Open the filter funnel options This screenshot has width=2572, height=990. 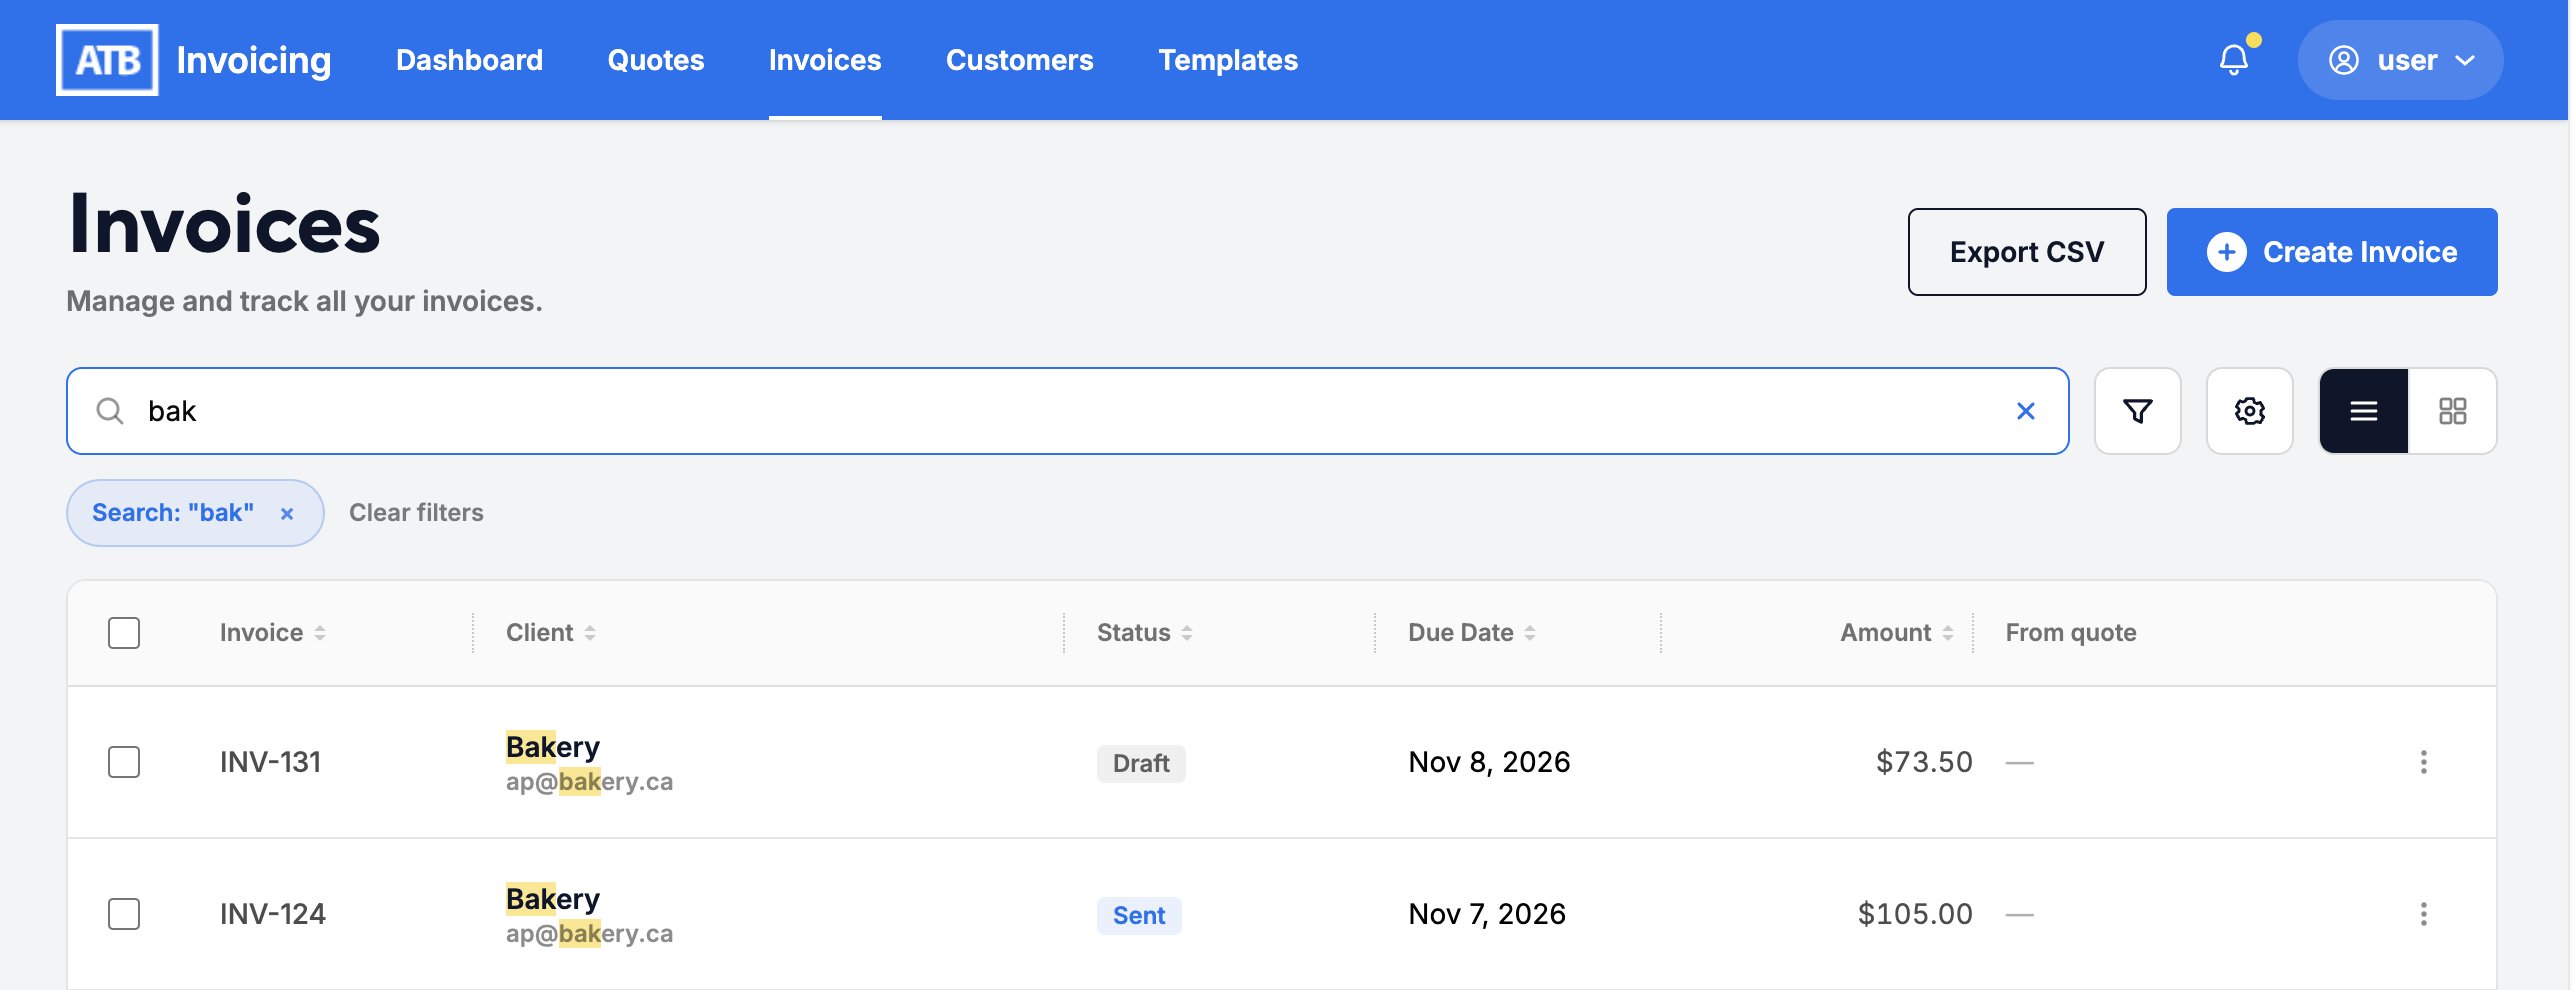(2138, 411)
